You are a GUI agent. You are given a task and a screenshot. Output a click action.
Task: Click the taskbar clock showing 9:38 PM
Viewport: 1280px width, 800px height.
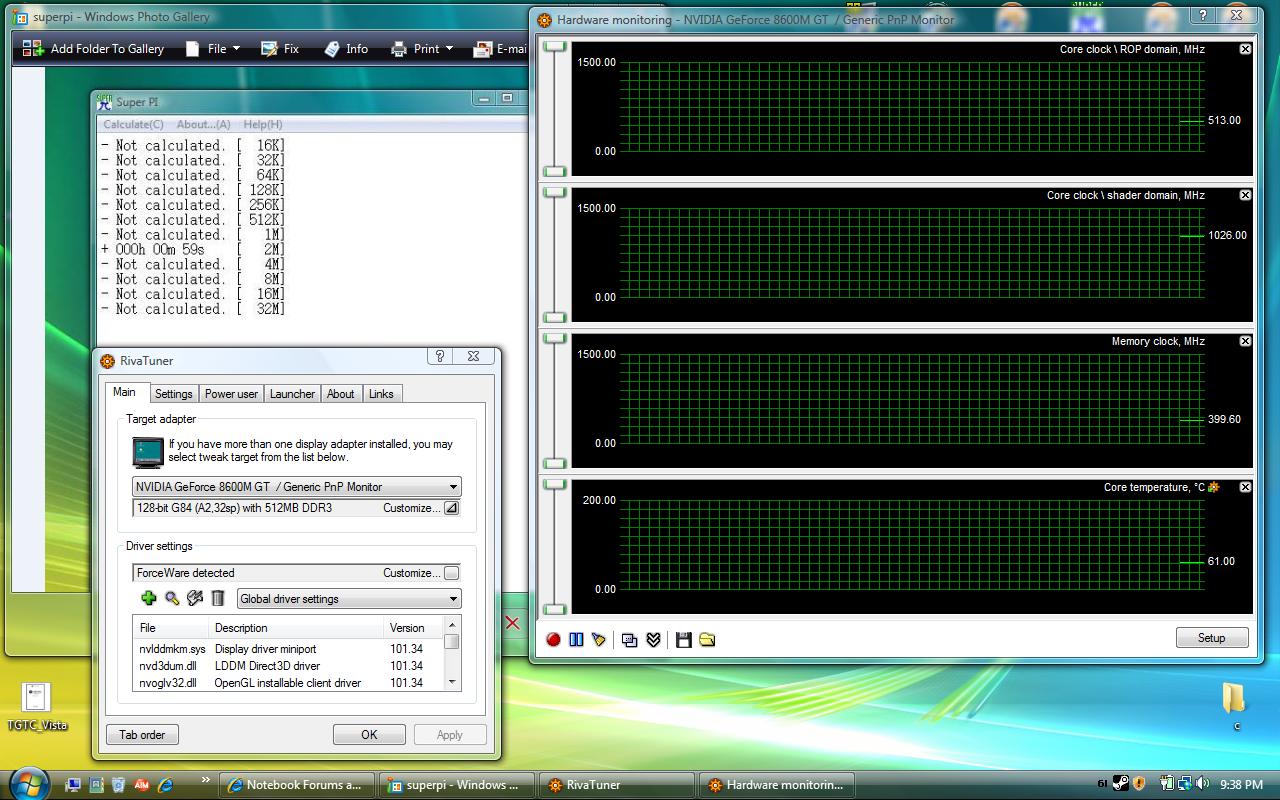pyautogui.click(x=1242, y=785)
